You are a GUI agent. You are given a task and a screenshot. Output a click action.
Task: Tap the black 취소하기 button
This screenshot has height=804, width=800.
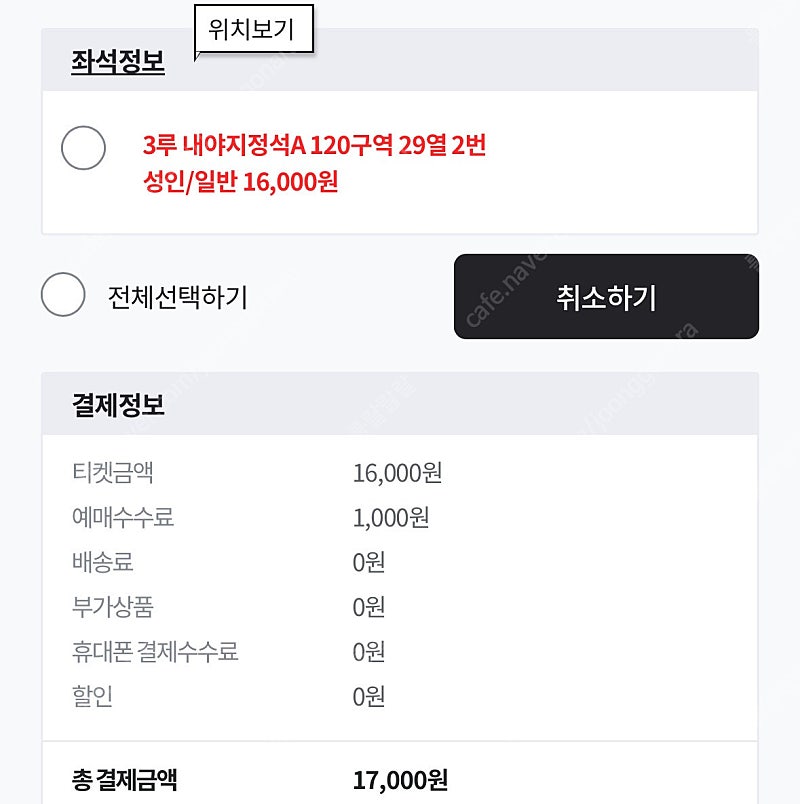tap(606, 296)
